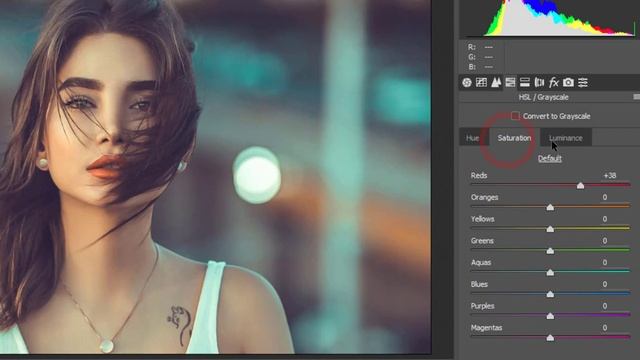The height and width of the screenshot is (360, 640).
Task: Click the 'Reds' label
Action: pyautogui.click(x=479, y=176)
